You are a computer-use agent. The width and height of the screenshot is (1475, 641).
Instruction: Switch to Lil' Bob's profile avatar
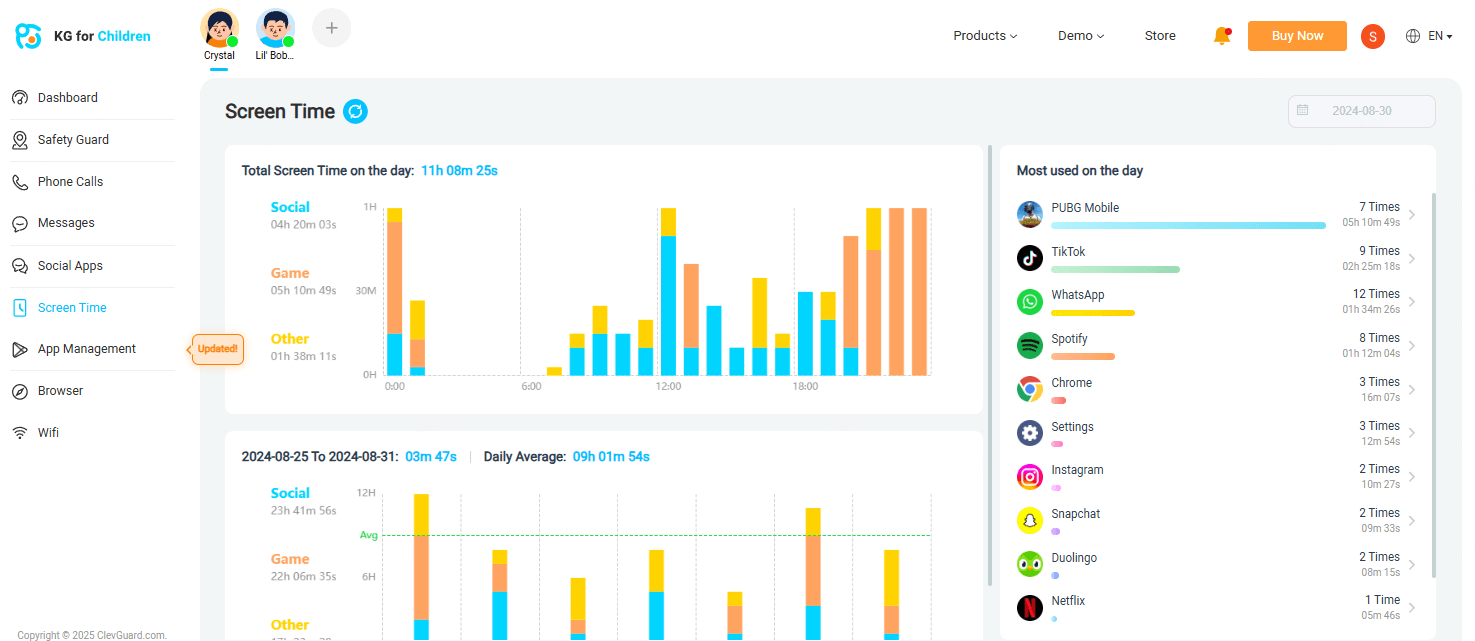(x=275, y=28)
